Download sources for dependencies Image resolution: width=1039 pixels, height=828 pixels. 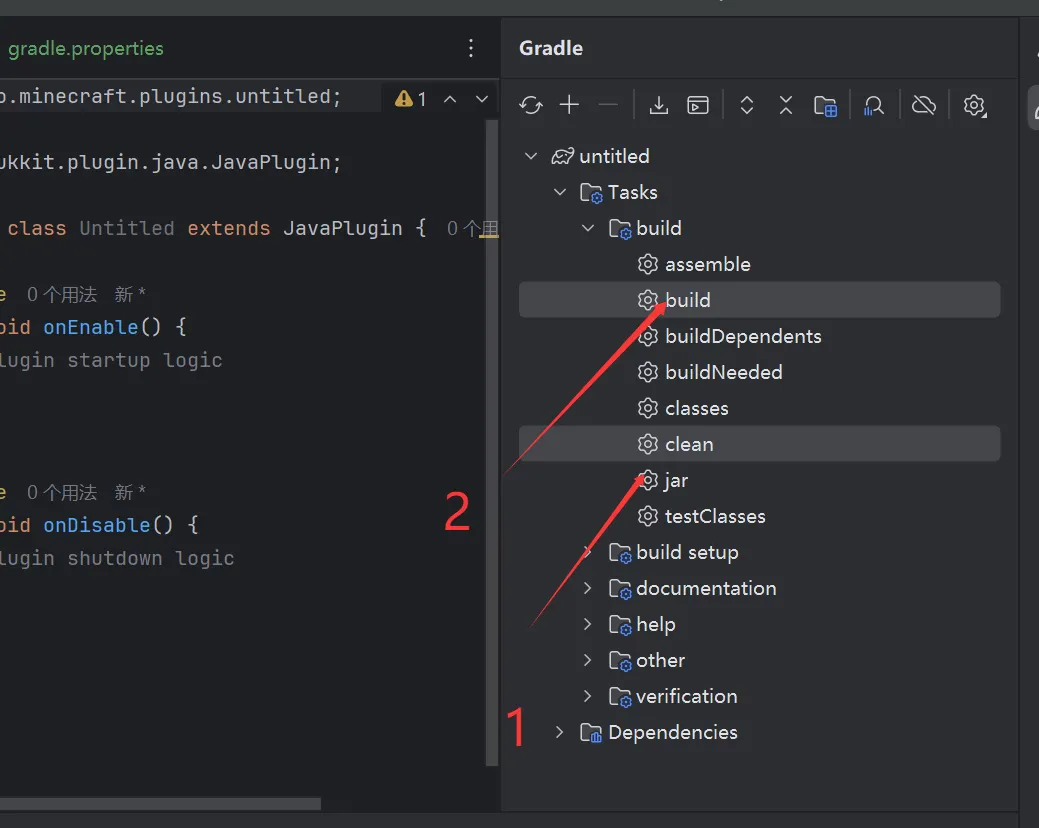pos(659,105)
